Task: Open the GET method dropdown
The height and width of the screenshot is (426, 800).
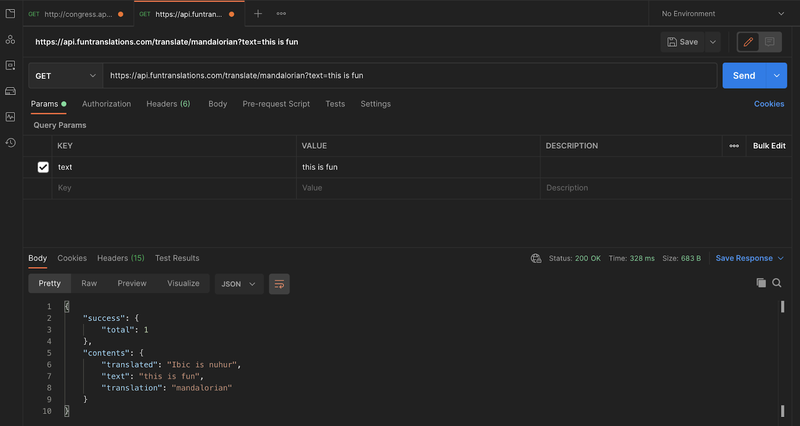Action: pyautogui.click(x=66, y=76)
